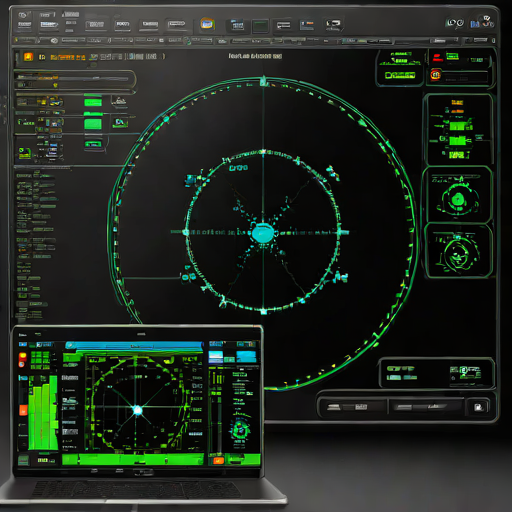Click the small green-outlined button below the solid green buttons
This screenshot has width=512, height=512.
[93, 144]
